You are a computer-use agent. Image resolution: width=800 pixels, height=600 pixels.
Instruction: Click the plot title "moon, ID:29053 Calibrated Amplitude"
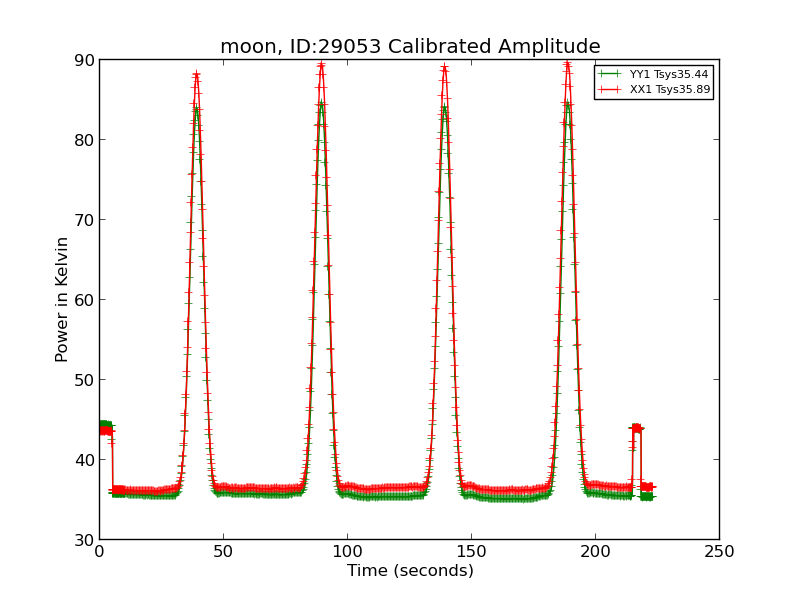(410, 46)
